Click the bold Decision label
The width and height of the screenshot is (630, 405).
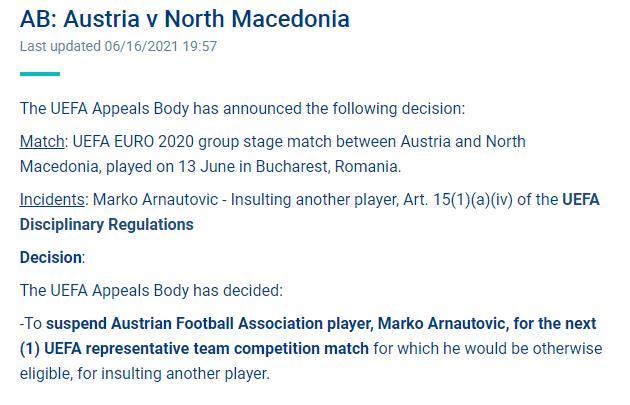tap(51, 258)
